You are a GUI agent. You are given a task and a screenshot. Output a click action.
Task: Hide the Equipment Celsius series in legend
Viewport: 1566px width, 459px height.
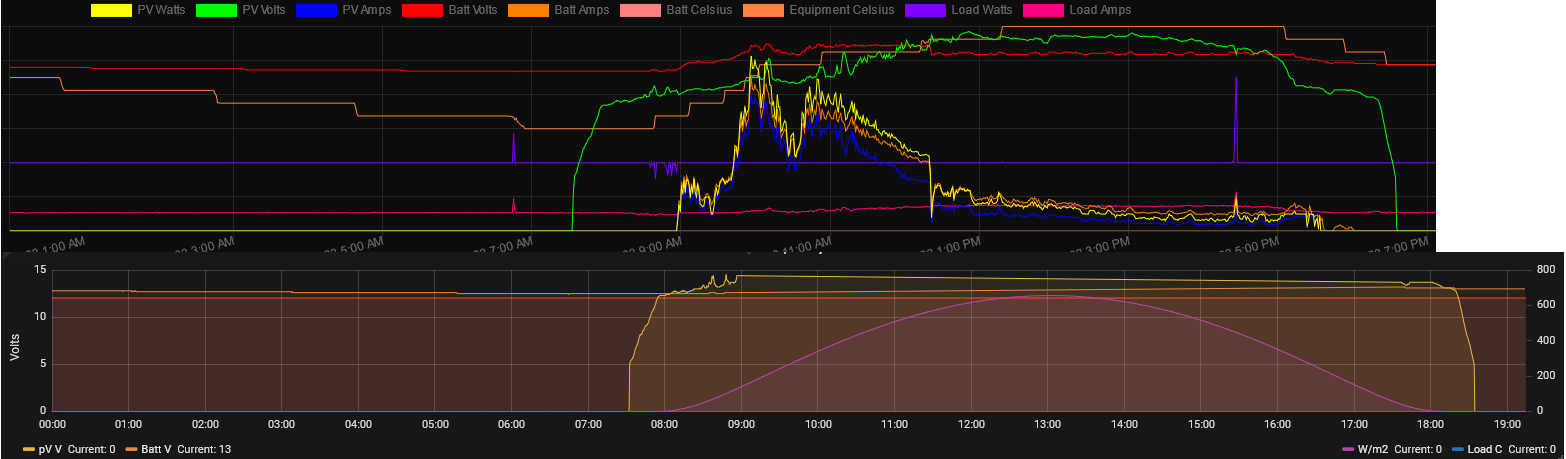coord(842,10)
